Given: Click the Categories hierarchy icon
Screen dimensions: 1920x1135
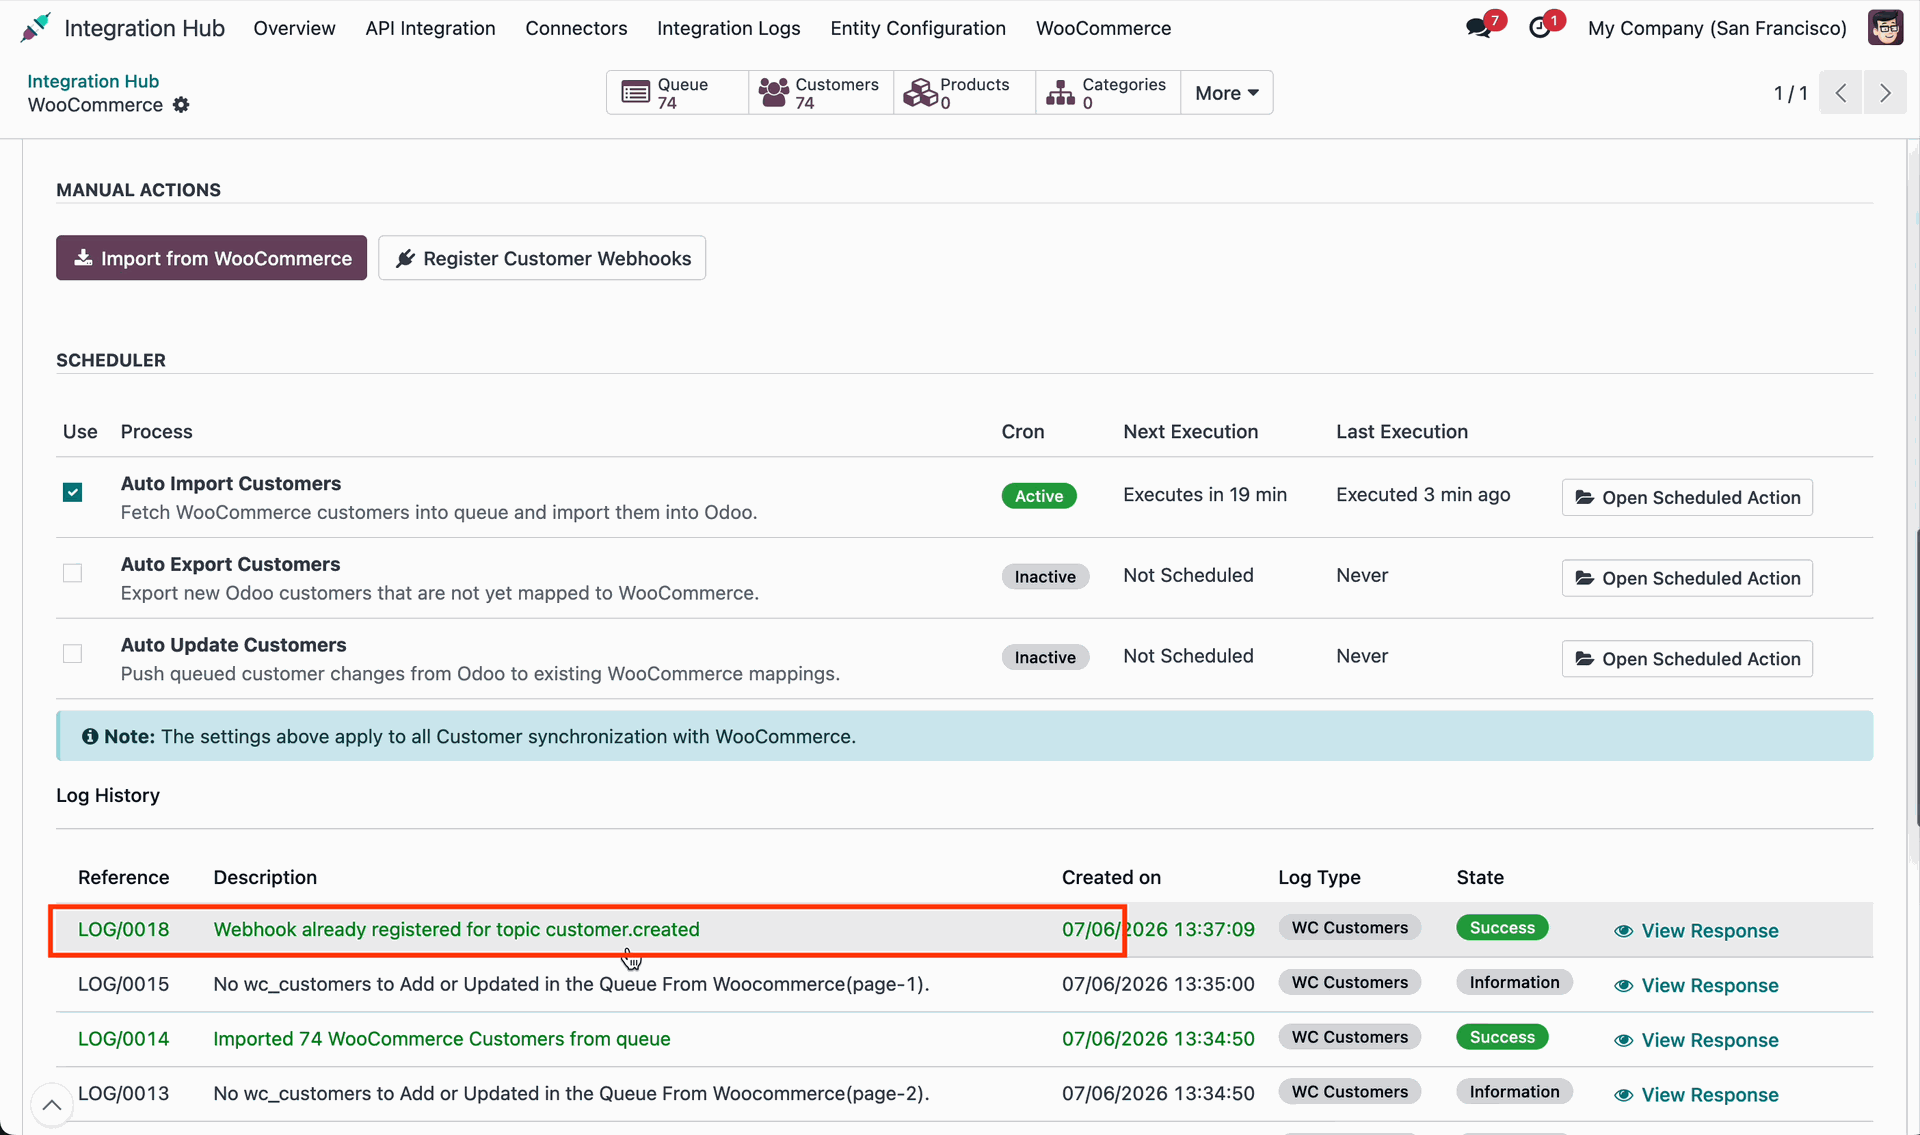Looking at the screenshot, I should coord(1060,93).
